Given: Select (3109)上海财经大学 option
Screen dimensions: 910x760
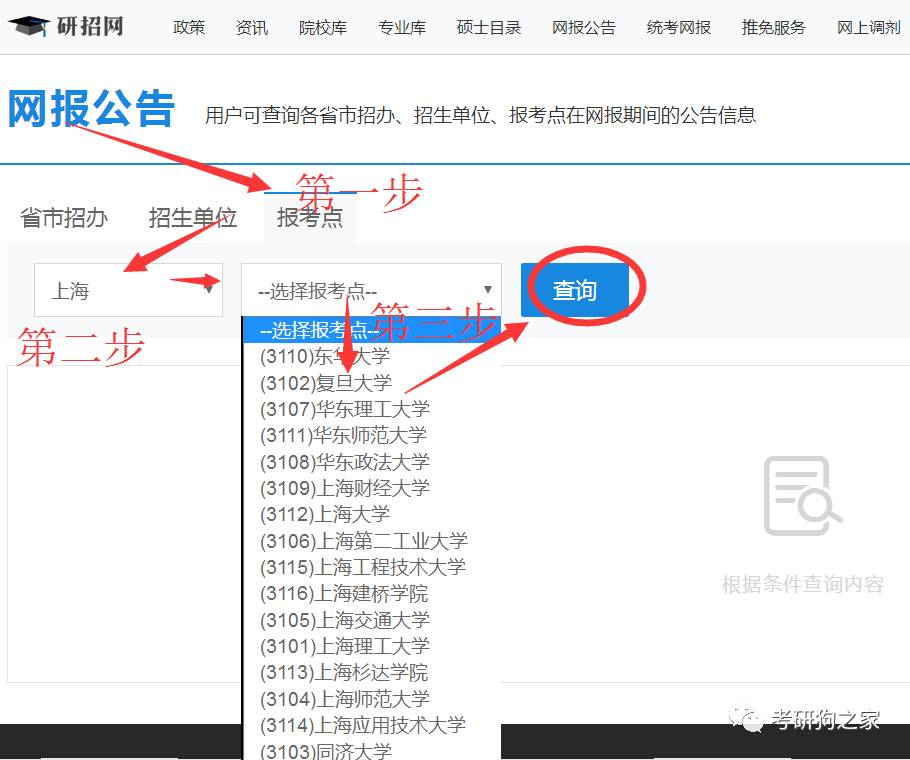Looking at the screenshot, I should pyautogui.click(x=371, y=488).
